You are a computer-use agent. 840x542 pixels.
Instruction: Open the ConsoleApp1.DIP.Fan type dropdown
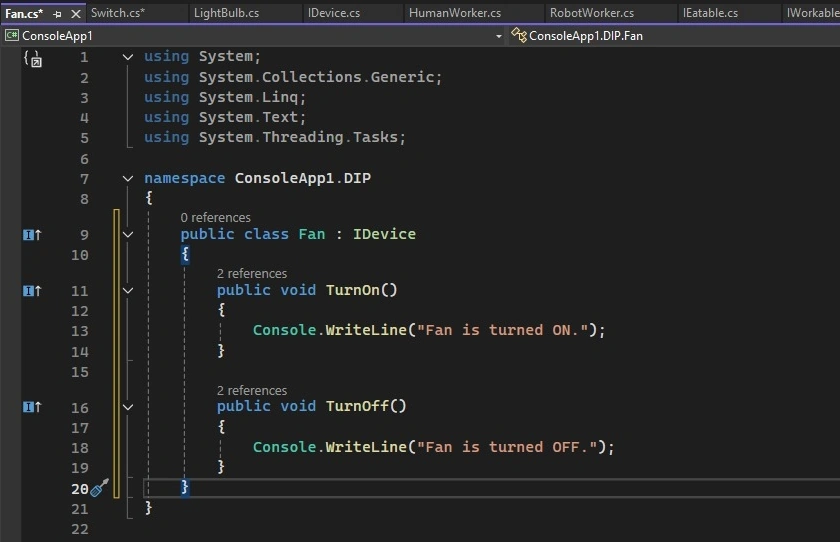(674, 36)
